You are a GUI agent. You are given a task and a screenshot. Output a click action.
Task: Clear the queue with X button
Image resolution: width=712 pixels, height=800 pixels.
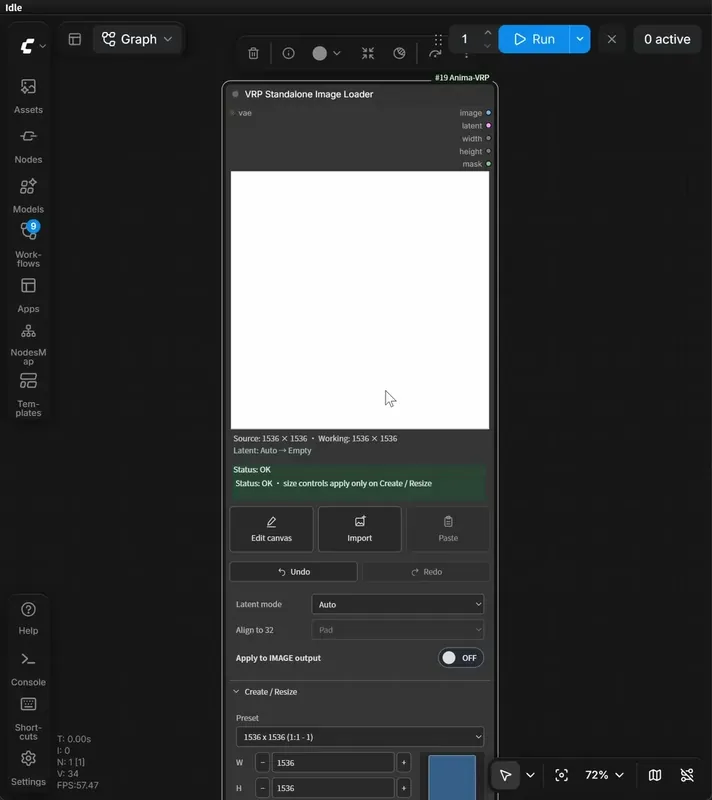pyautogui.click(x=612, y=39)
